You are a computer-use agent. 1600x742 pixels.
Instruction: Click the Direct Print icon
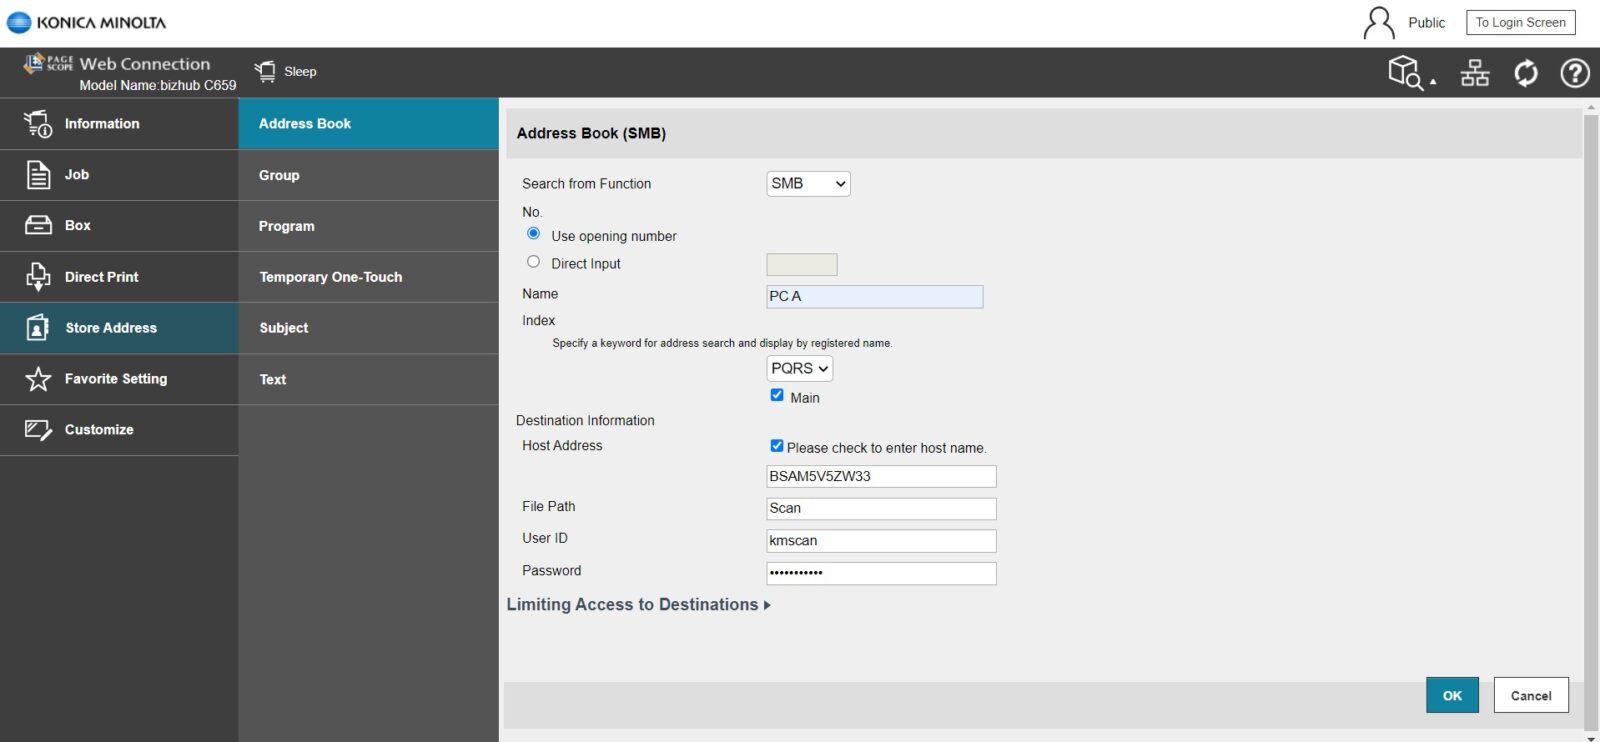tap(38, 277)
